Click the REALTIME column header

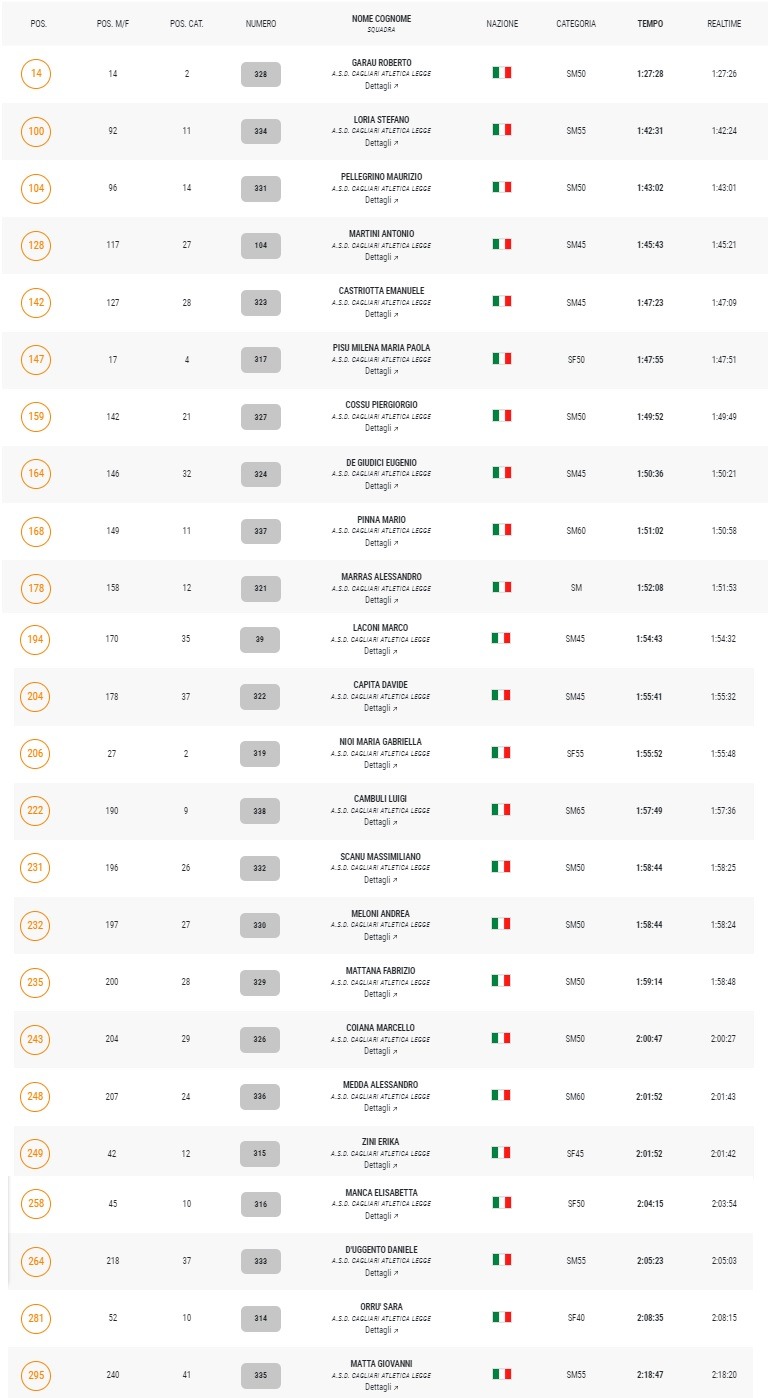pyautogui.click(x=724, y=23)
